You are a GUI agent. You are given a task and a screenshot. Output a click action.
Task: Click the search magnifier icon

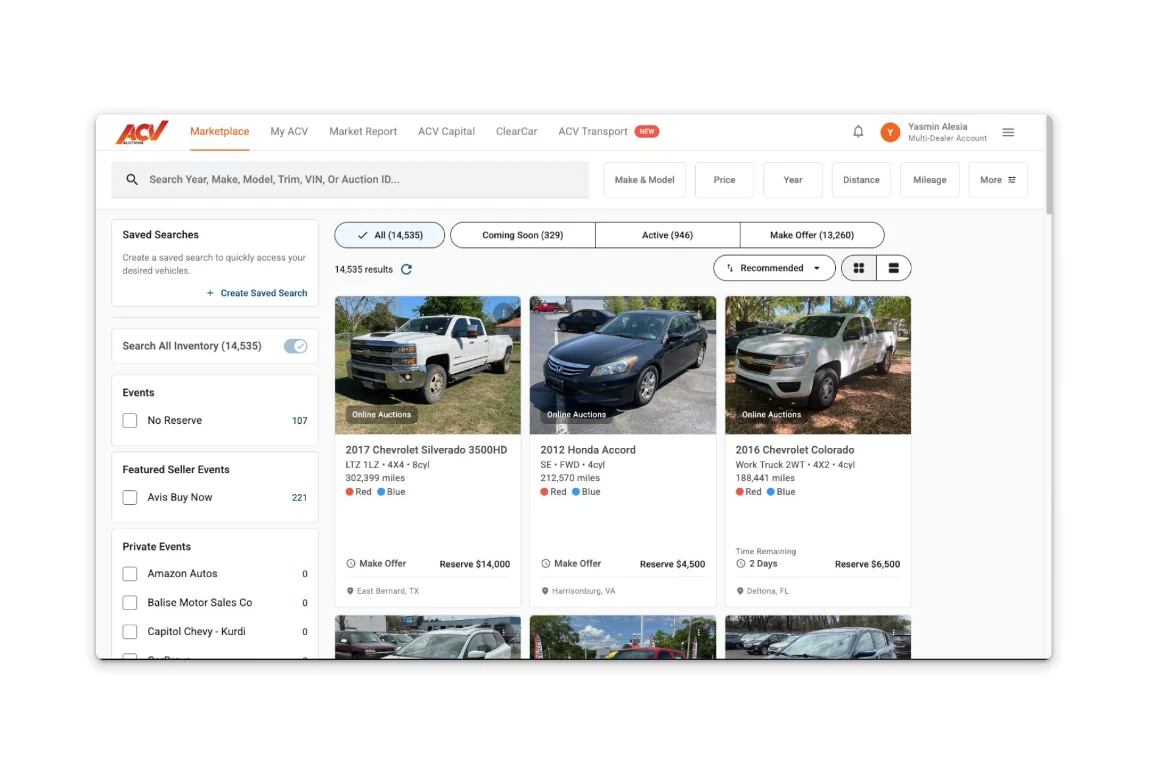[132, 179]
